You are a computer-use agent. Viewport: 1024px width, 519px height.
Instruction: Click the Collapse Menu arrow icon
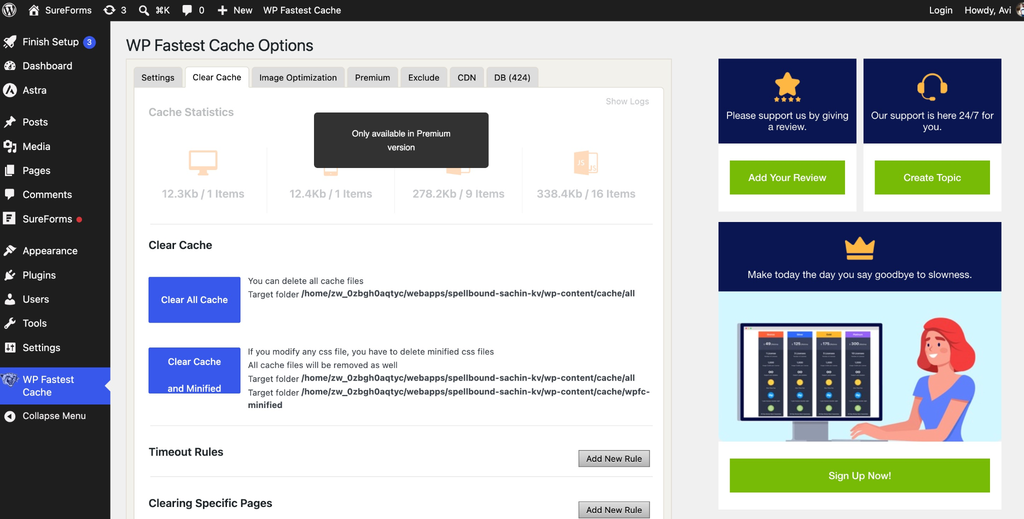(10, 416)
